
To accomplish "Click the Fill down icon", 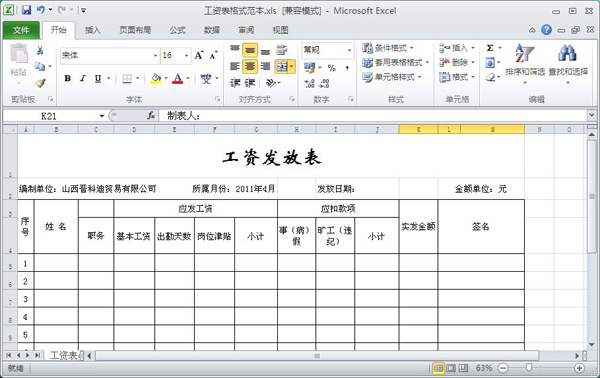I will coord(490,63).
